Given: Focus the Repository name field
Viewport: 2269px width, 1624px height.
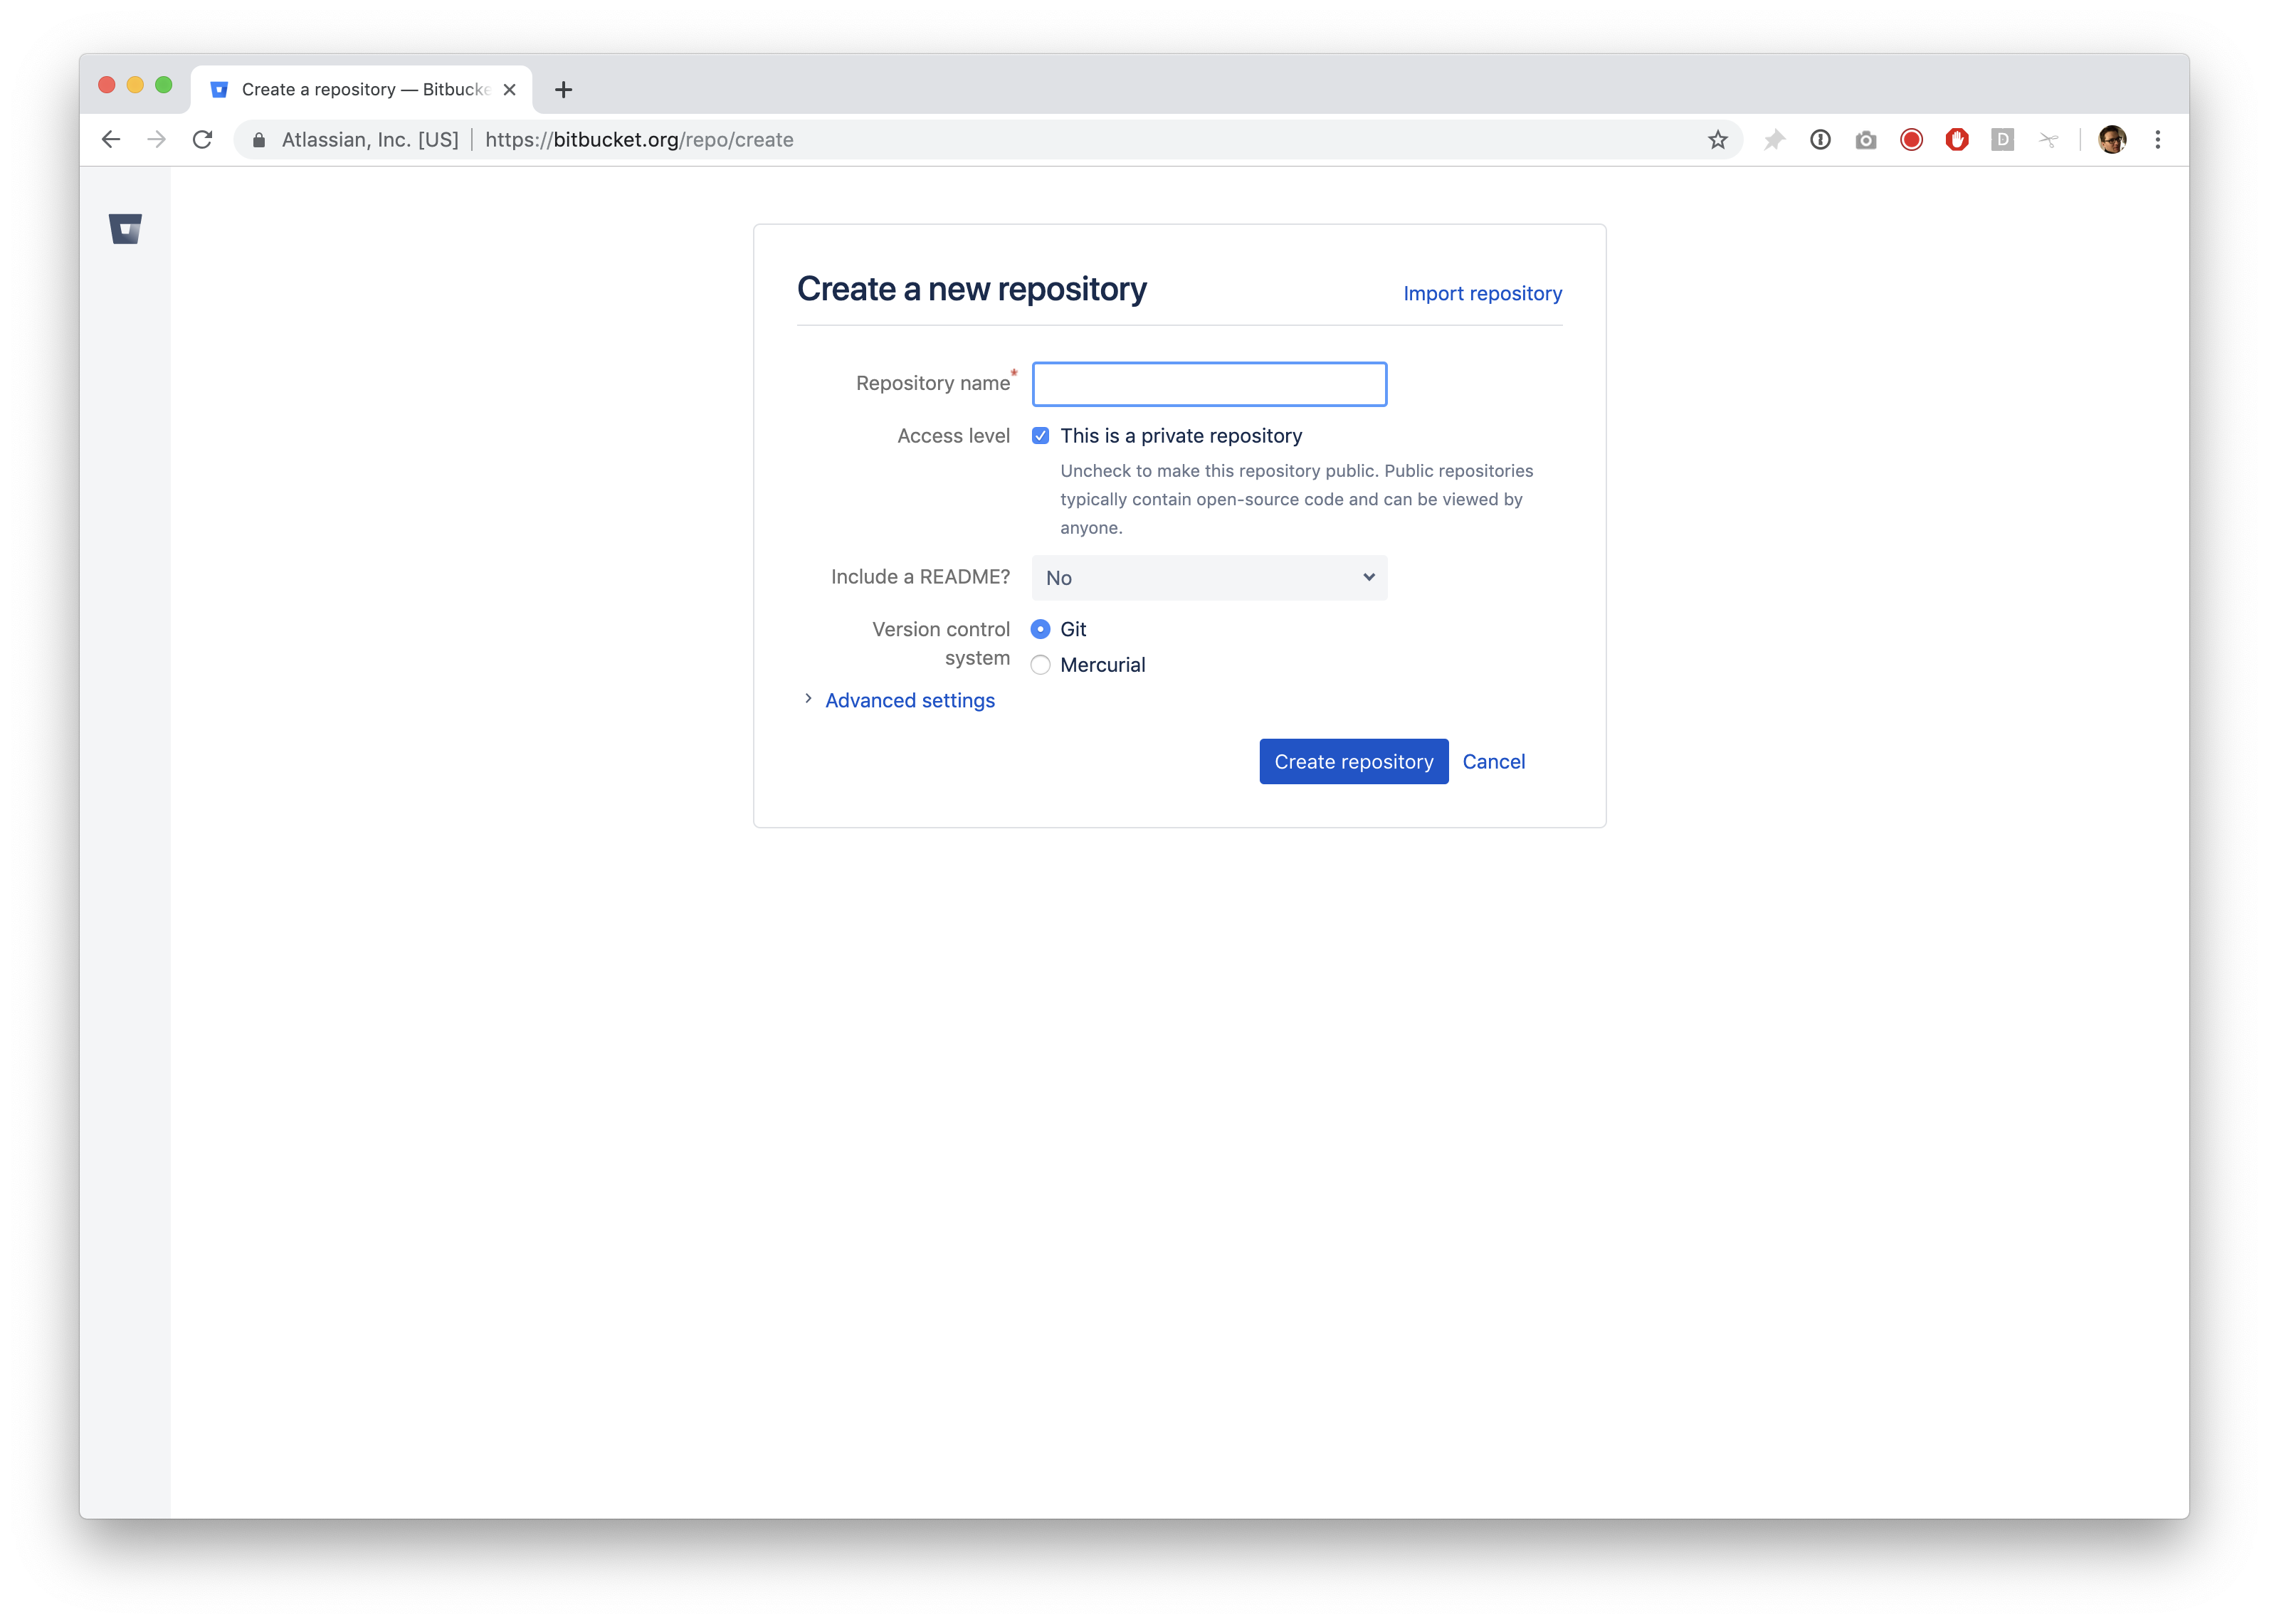Looking at the screenshot, I should 1209,384.
